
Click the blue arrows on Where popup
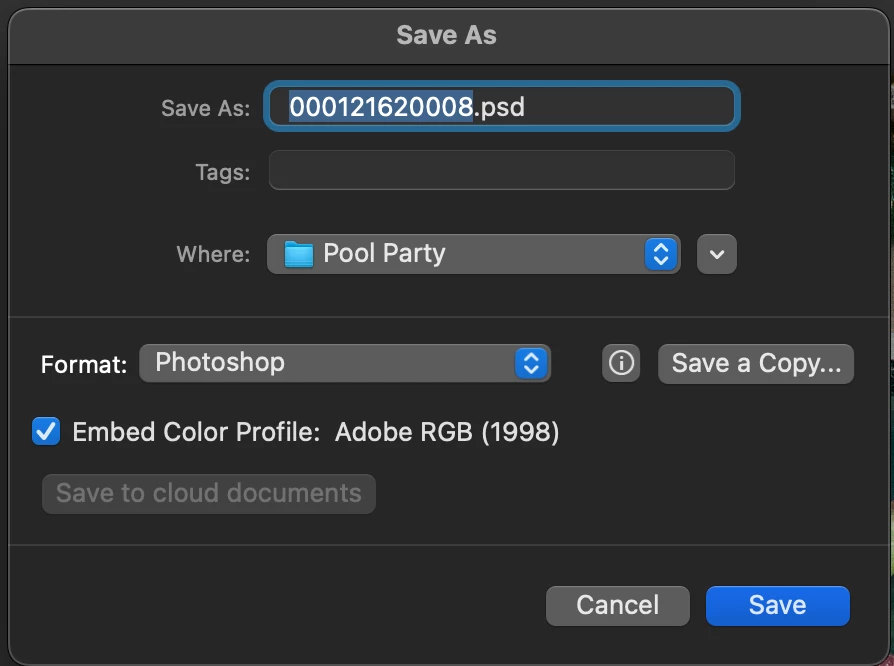660,254
